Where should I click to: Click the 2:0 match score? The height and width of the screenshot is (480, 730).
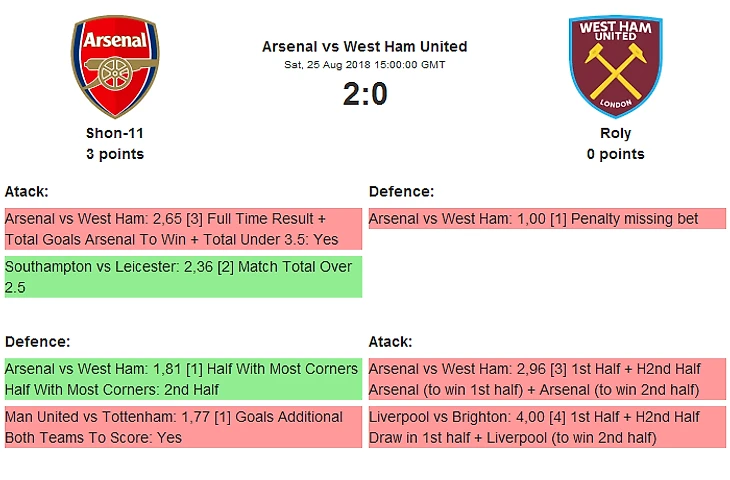pyautogui.click(x=364, y=94)
